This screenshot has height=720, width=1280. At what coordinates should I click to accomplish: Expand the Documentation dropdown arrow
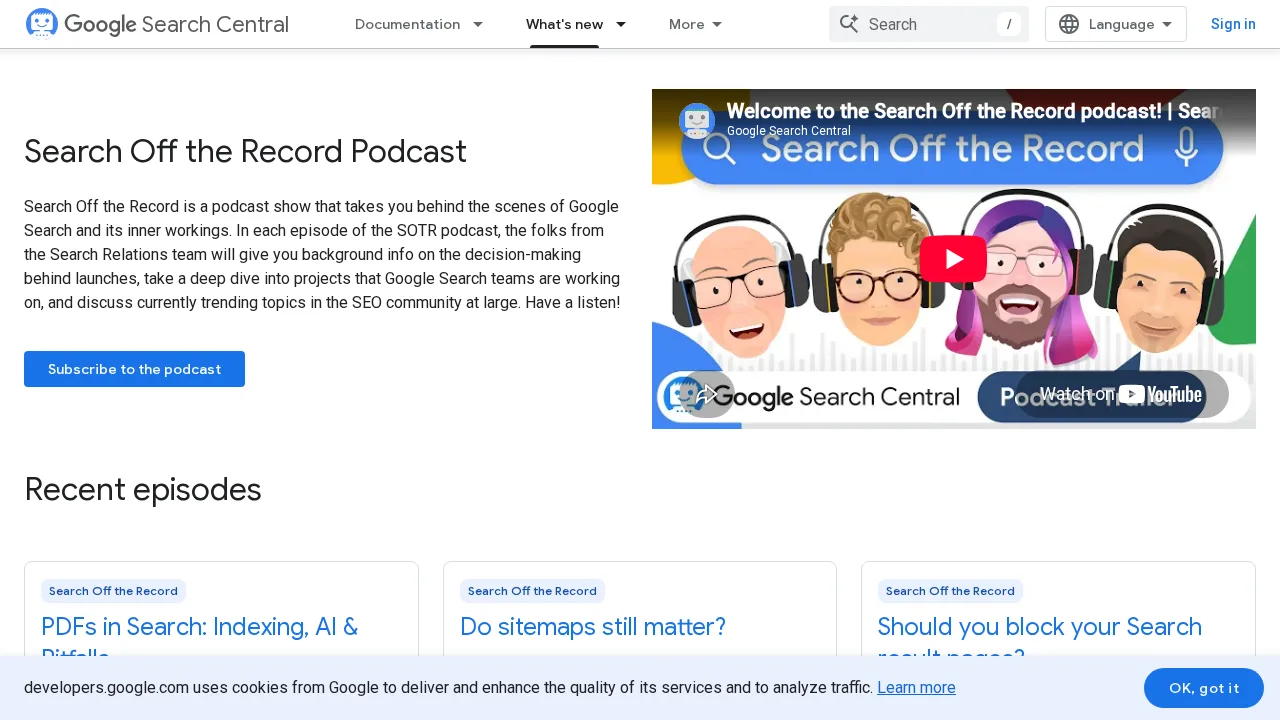[478, 24]
